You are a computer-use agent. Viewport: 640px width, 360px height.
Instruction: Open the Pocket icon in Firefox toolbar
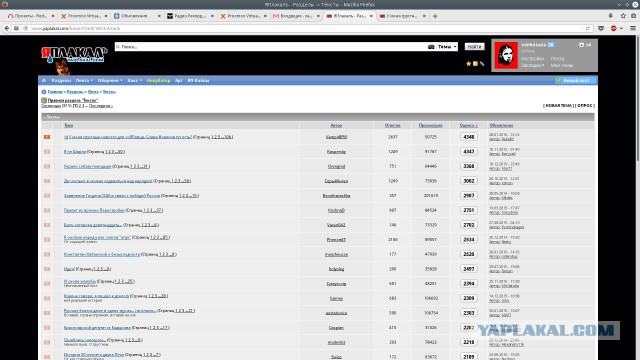click(x=601, y=28)
